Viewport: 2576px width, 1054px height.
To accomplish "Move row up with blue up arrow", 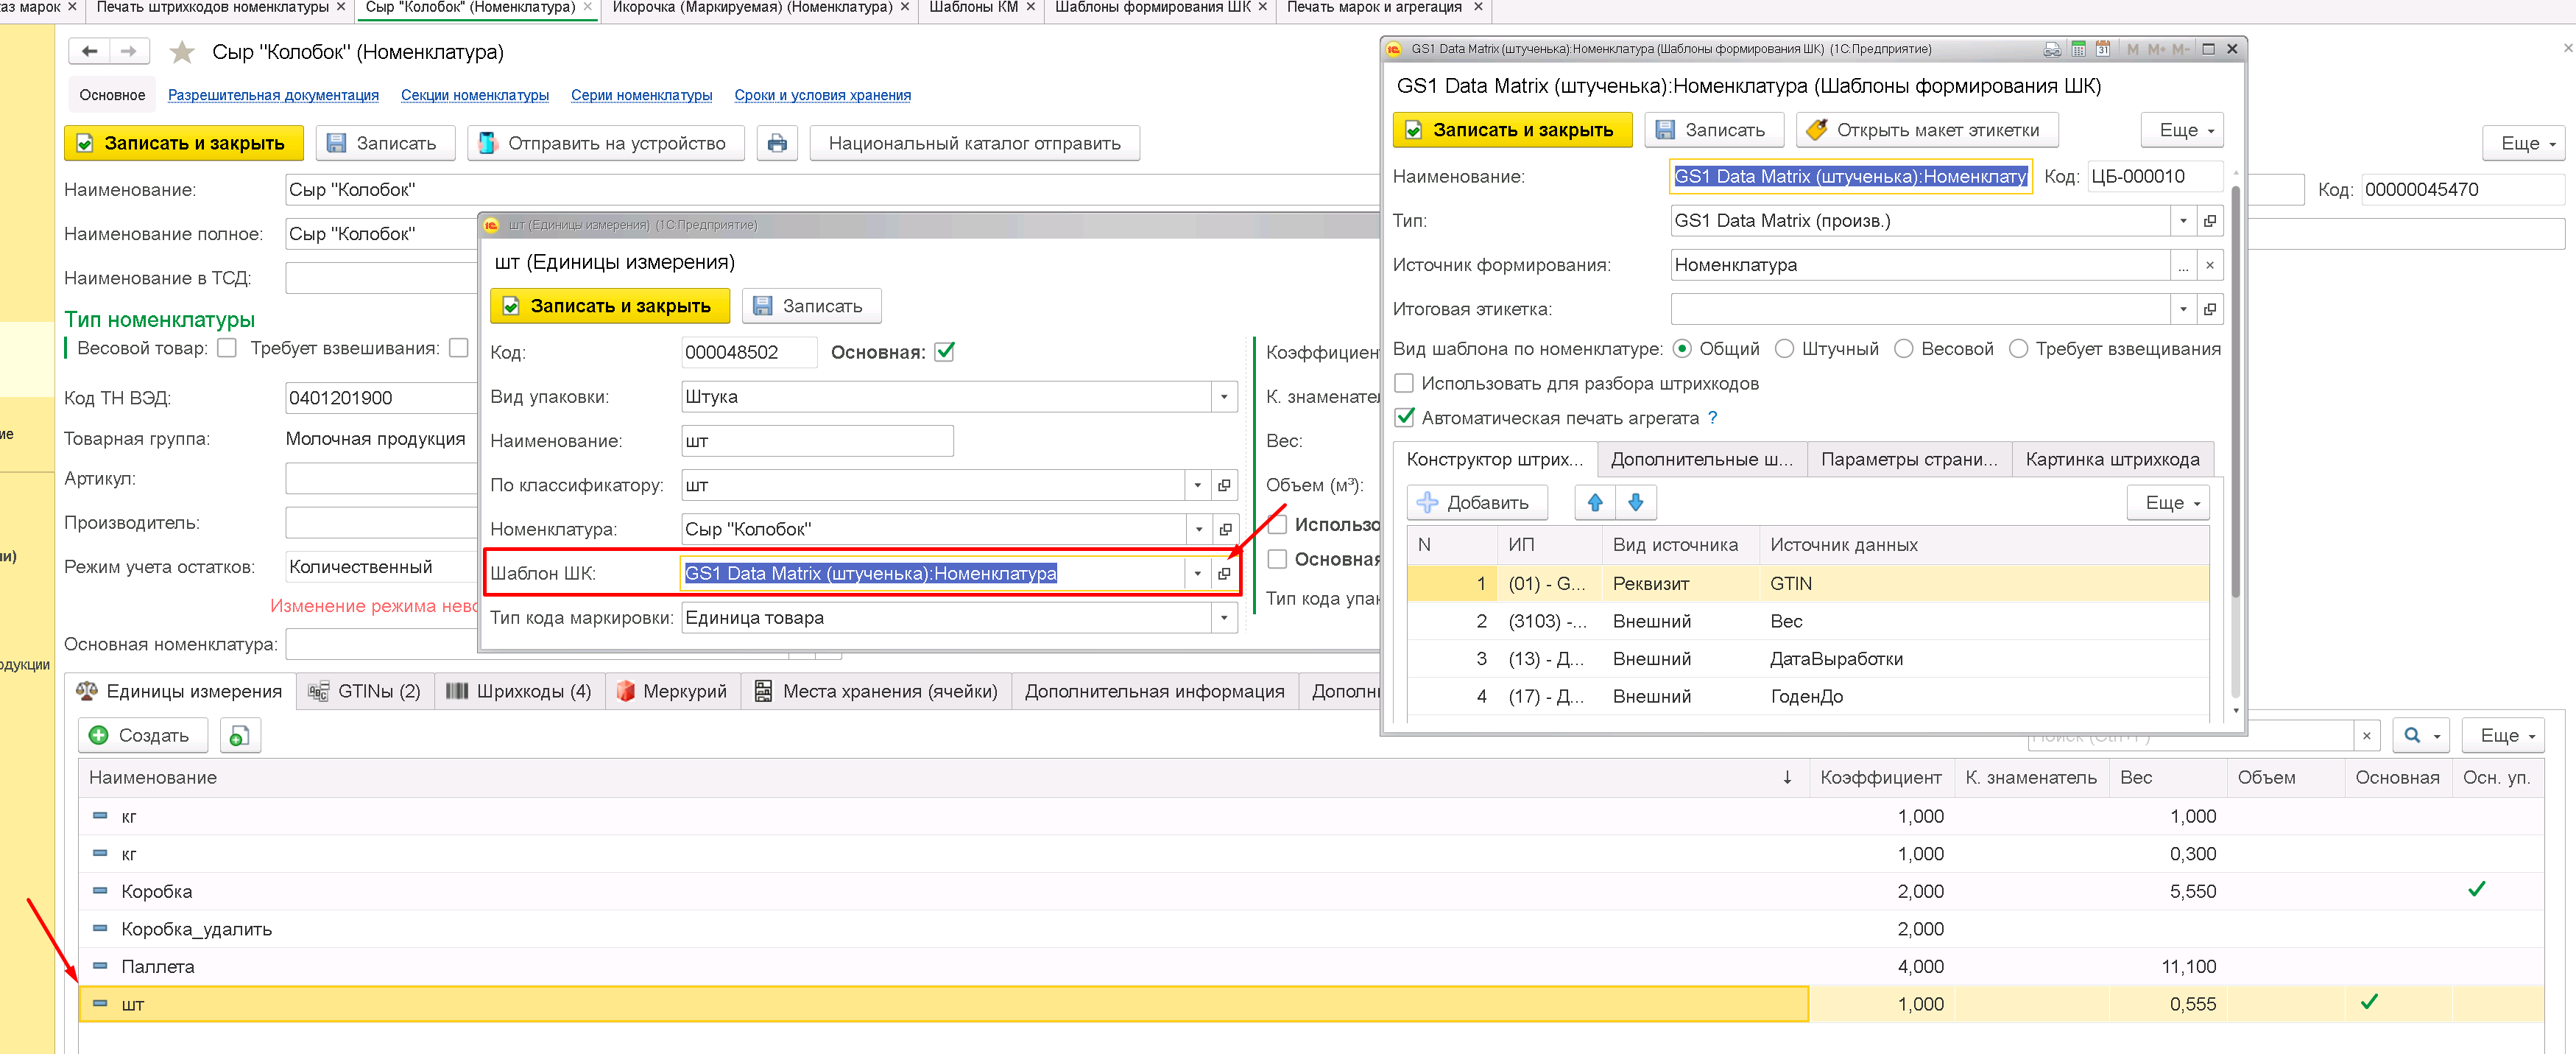I will tap(1595, 502).
